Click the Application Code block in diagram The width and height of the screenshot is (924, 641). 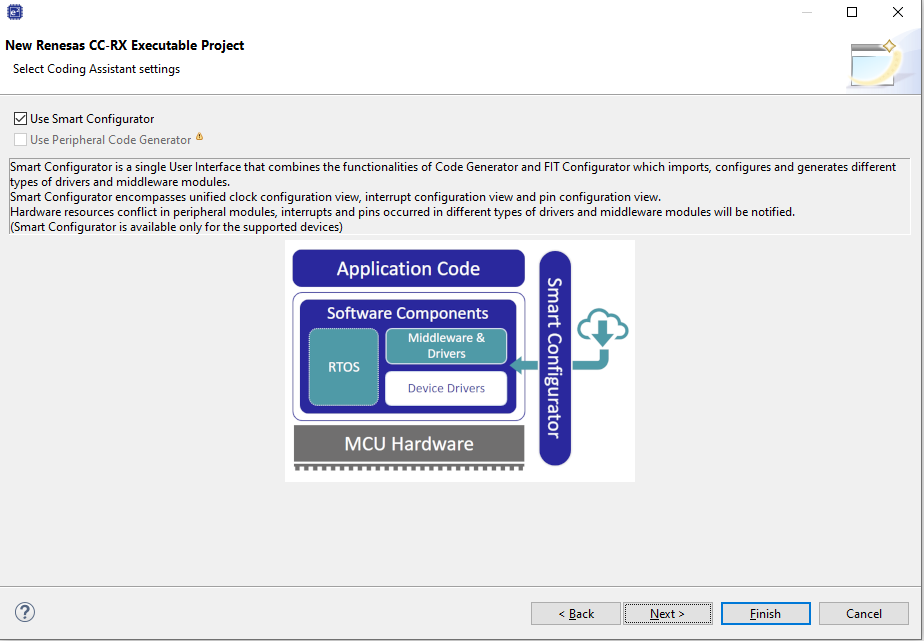pos(408,269)
